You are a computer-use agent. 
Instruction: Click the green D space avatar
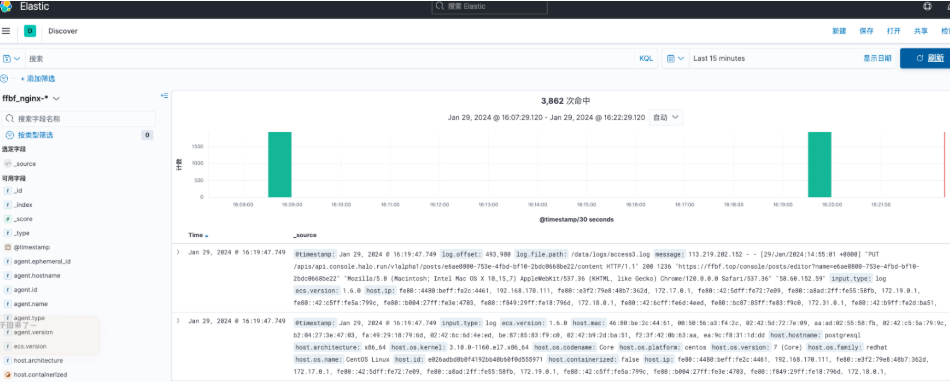[x=30, y=31]
